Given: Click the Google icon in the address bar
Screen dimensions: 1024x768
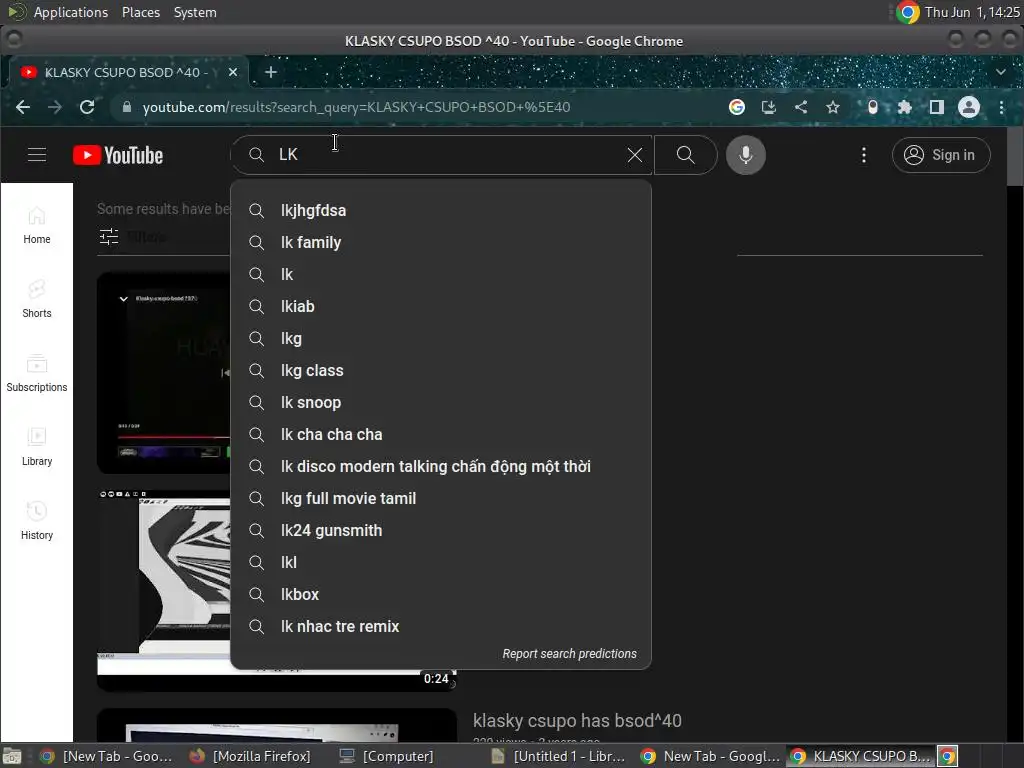Looking at the screenshot, I should click(x=737, y=107).
